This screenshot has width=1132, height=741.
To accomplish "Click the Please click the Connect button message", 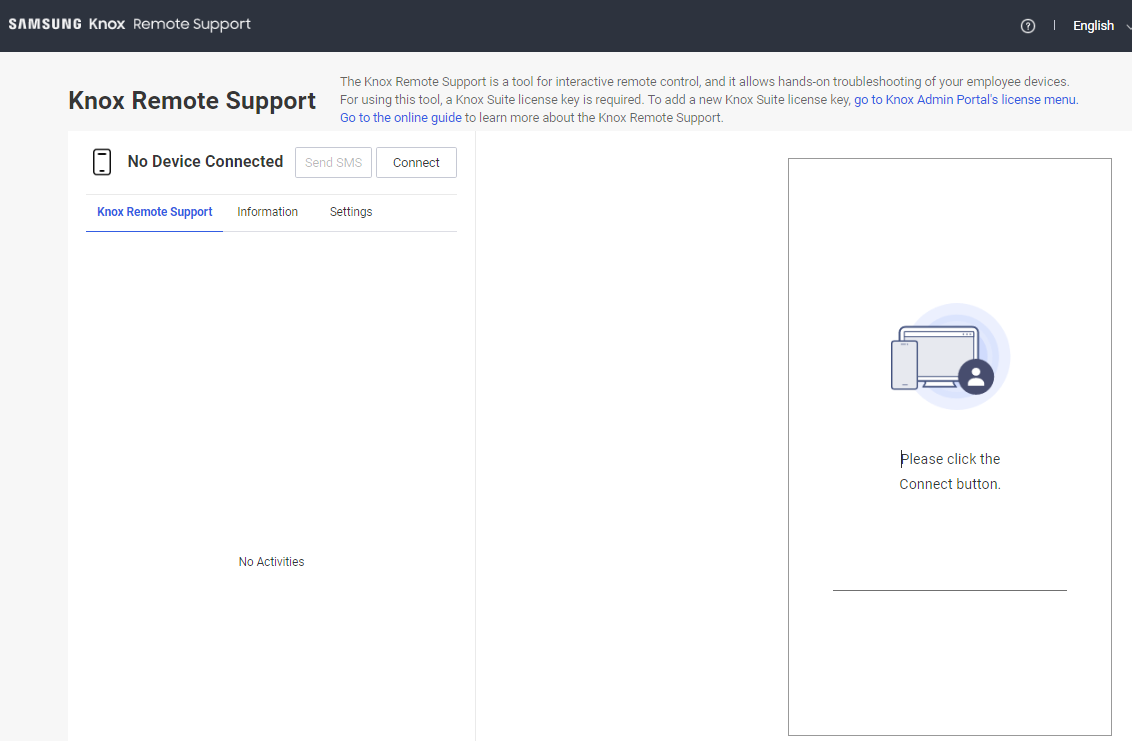I will [x=950, y=472].
